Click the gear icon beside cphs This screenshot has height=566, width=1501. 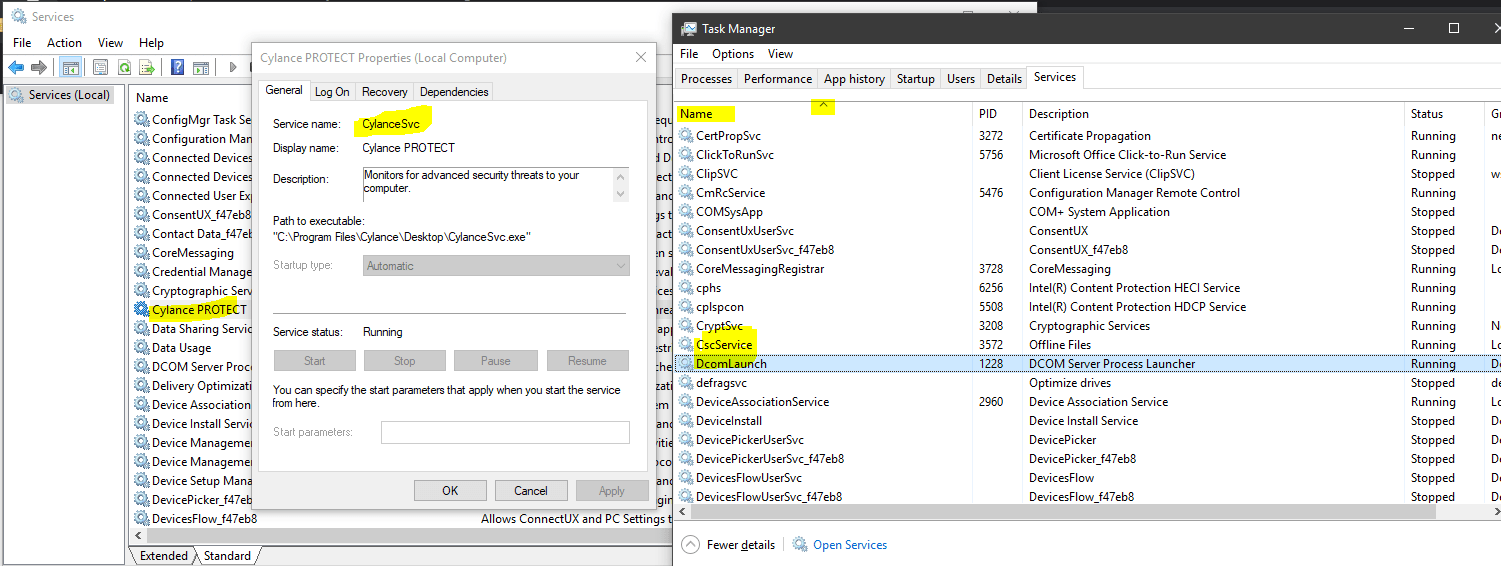[686, 288]
